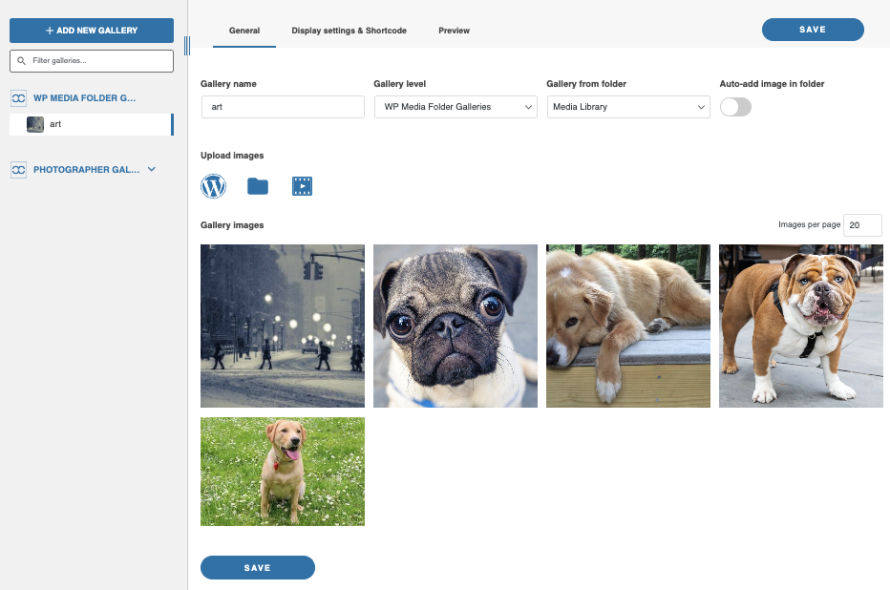Click the Add New Gallery button
890x590 pixels.
point(91,31)
